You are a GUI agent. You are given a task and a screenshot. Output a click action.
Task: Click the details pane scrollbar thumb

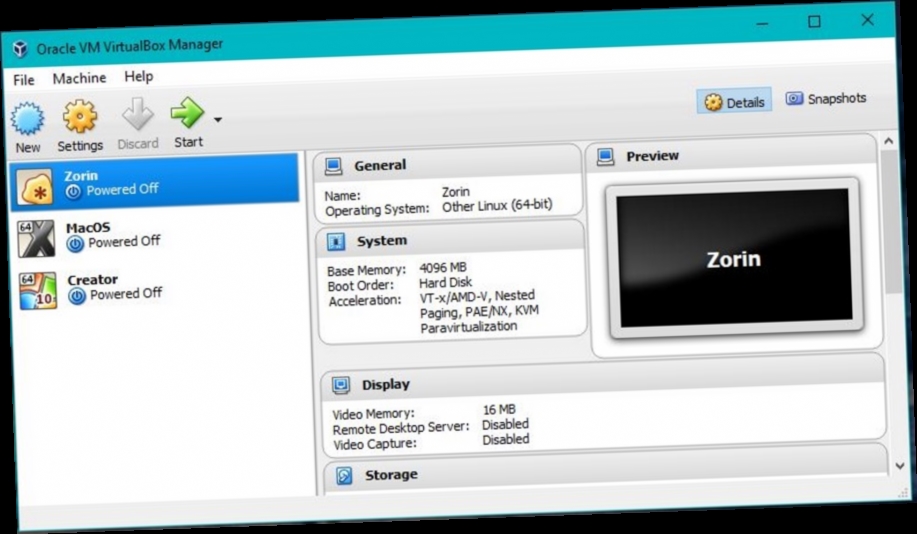tap(891, 221)
